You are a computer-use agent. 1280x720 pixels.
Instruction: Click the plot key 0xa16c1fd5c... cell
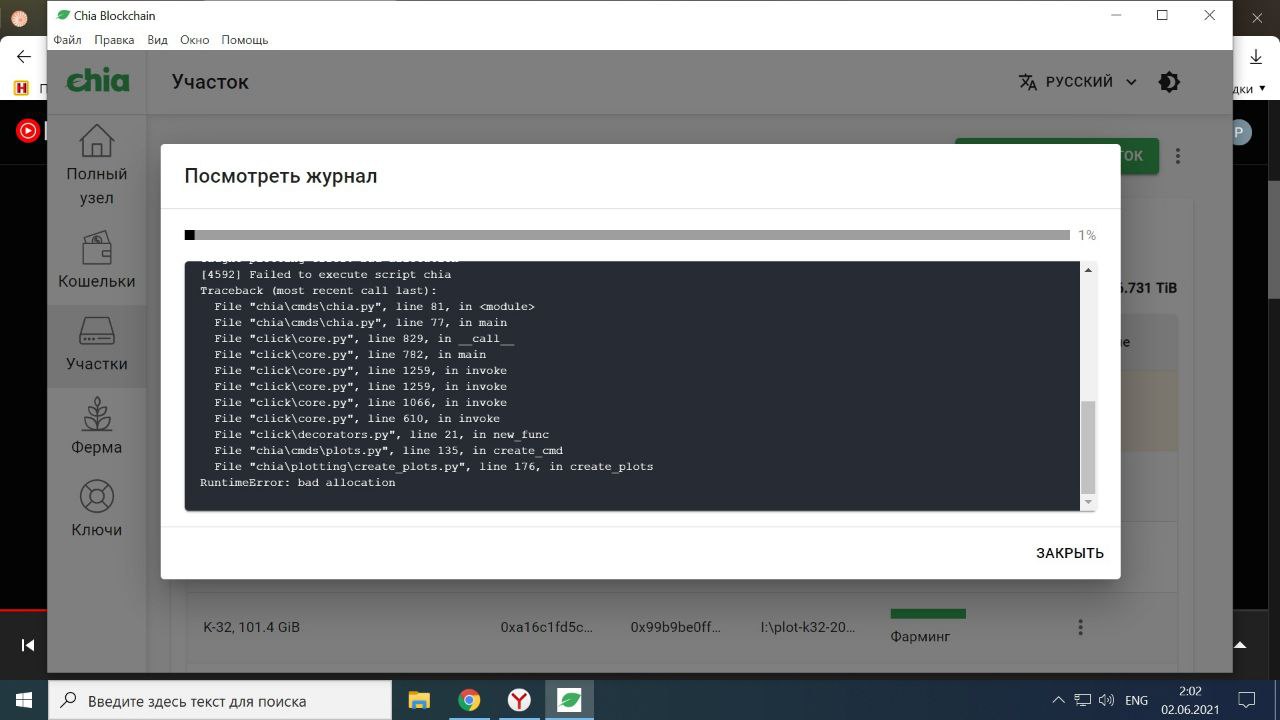[547, 627]
